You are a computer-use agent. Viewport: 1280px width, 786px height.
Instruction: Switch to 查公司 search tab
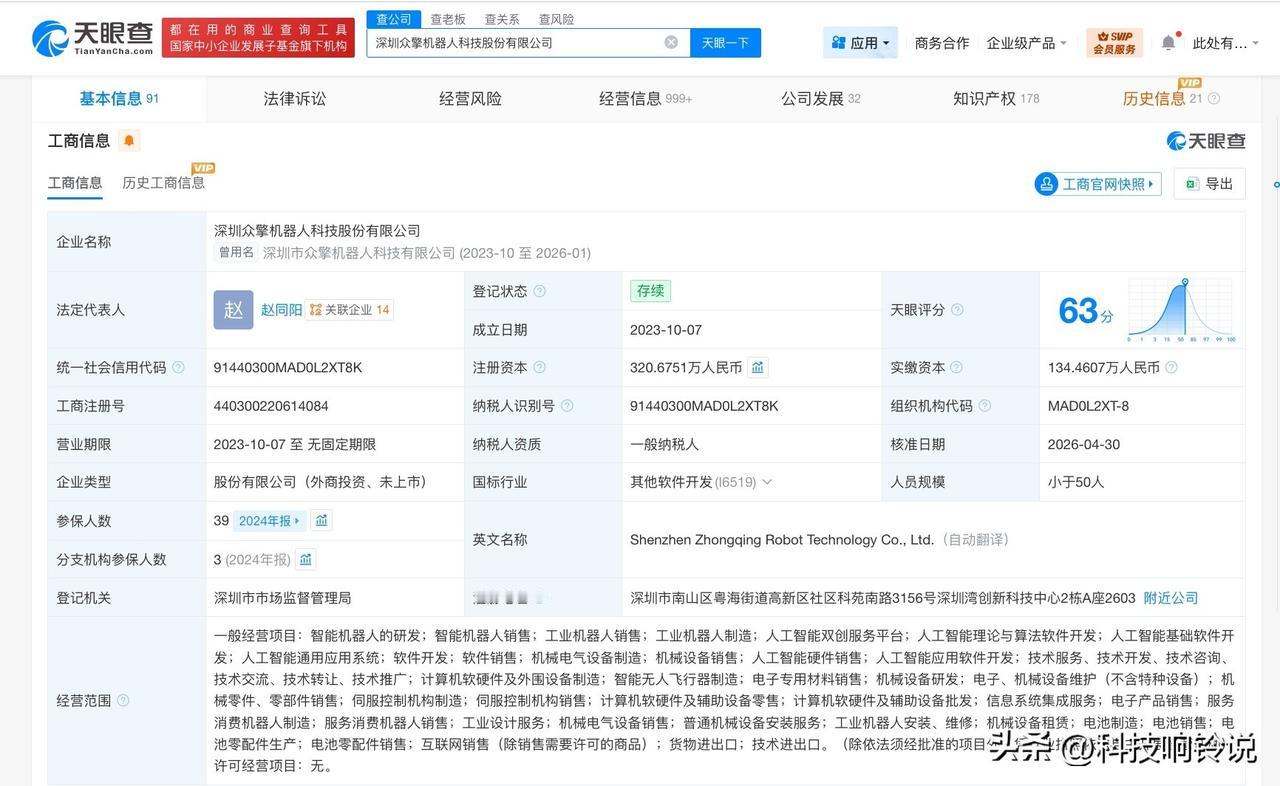393,19
